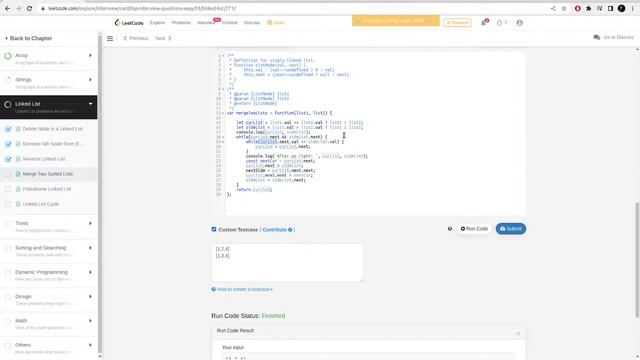Toggle the Palindrome Linked List checkbox
Viewport: 640px width, 360px height.
point(8,189)
